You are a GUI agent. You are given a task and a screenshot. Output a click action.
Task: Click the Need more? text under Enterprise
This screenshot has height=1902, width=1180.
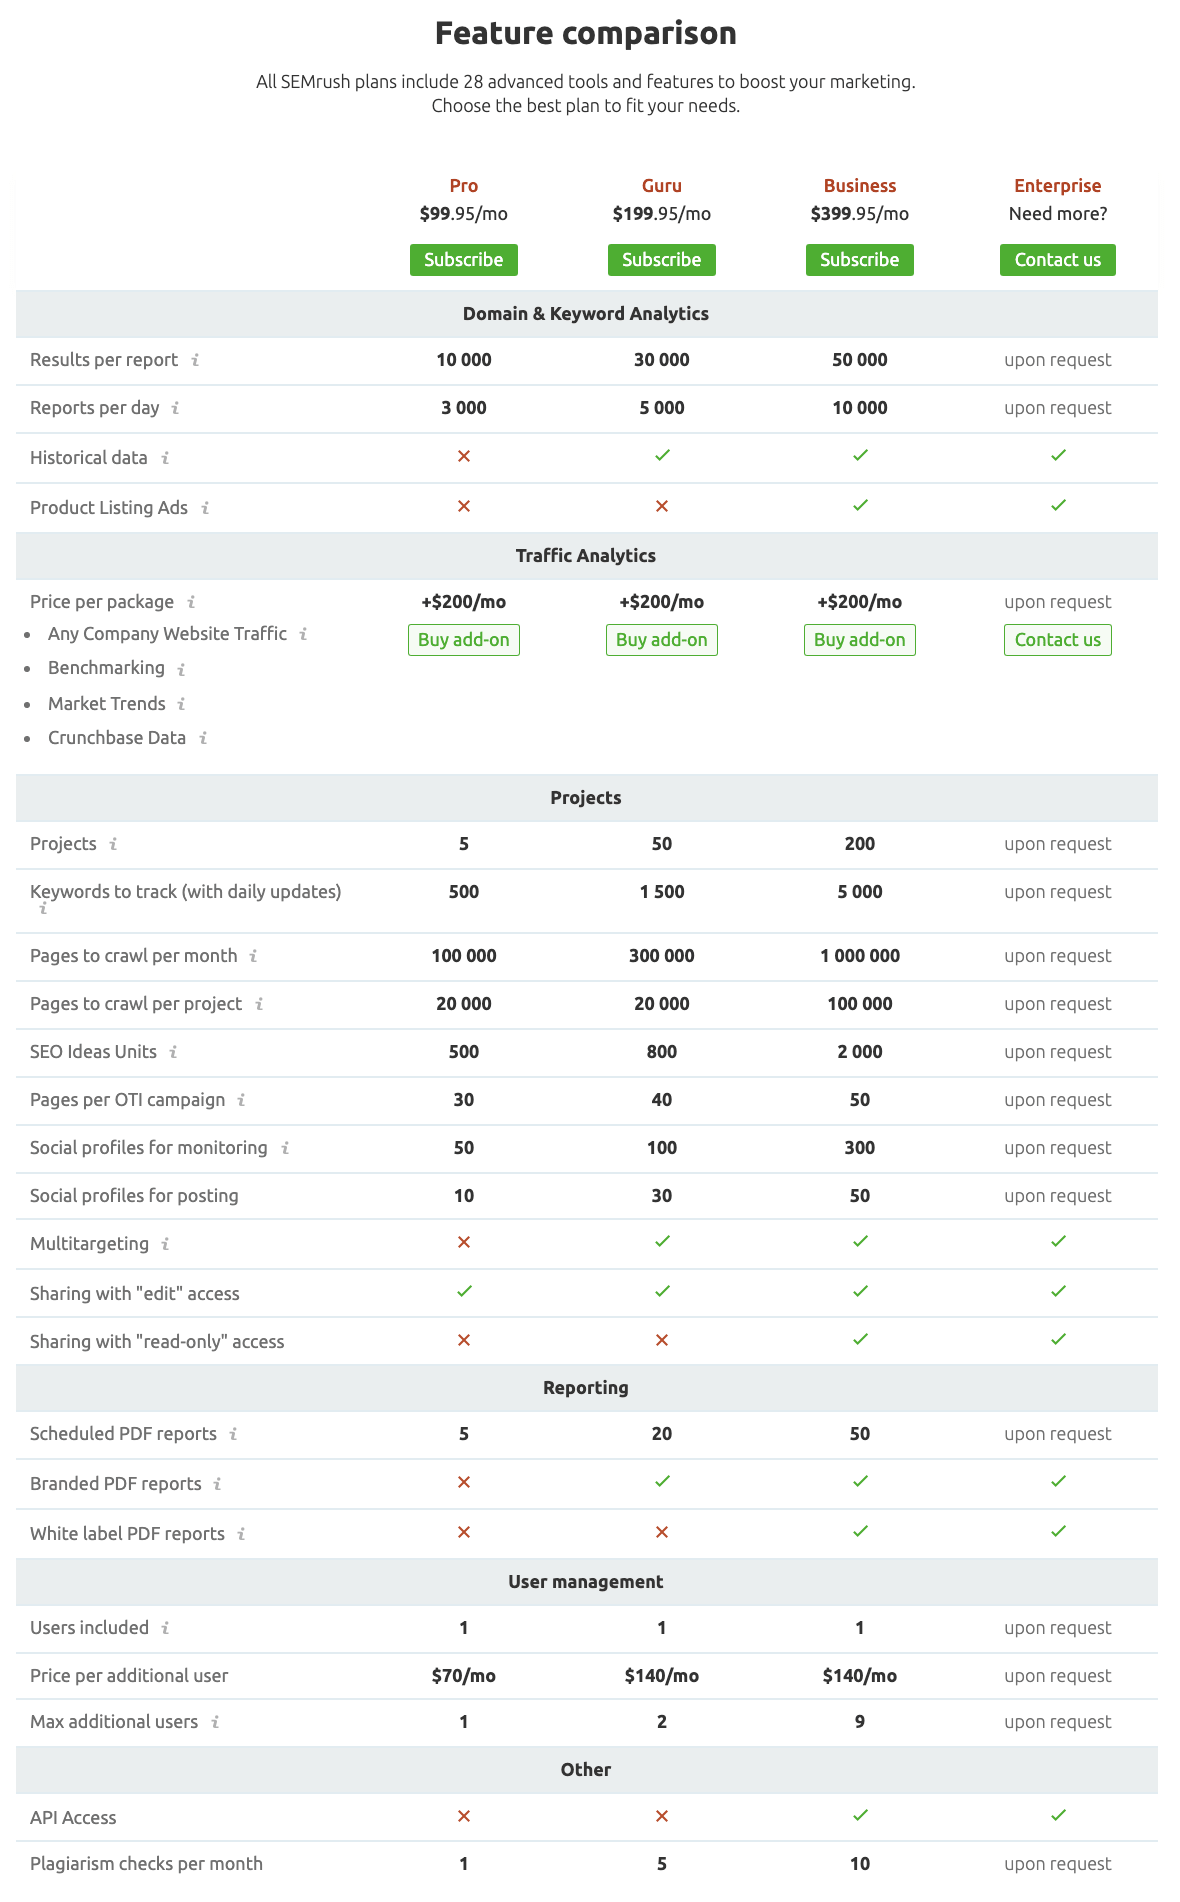[1058, 214]
